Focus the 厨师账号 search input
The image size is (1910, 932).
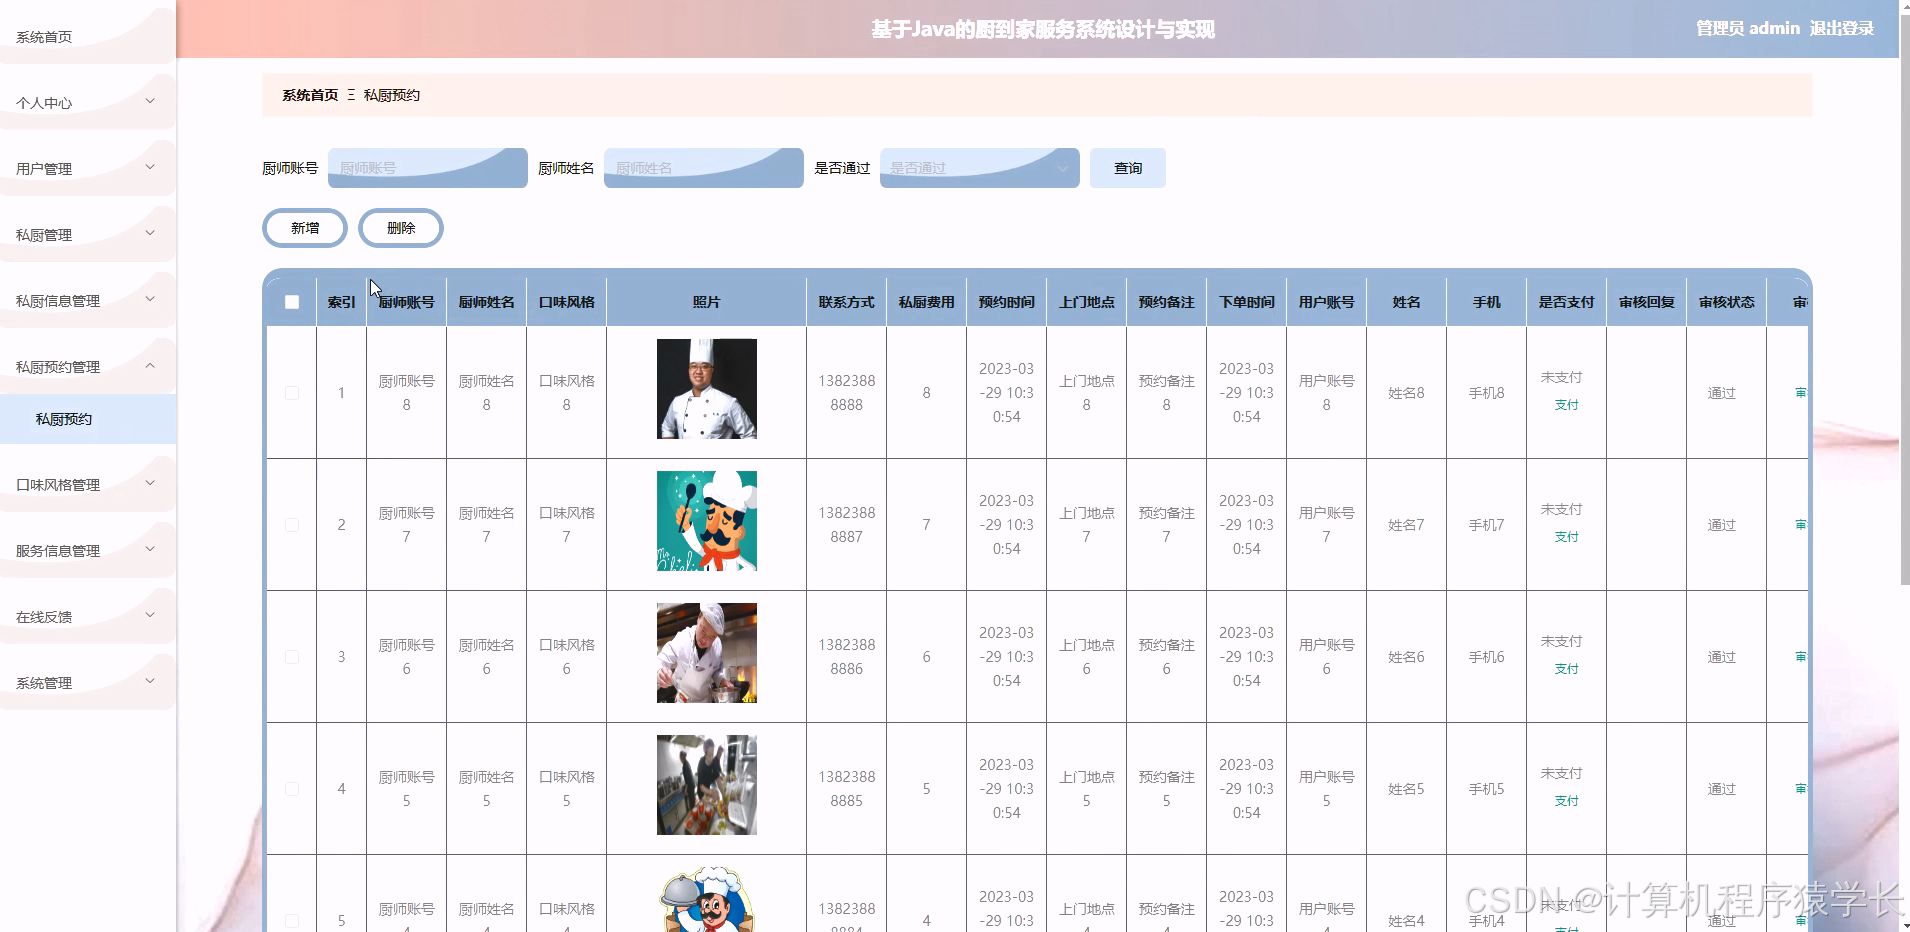[428, 168]
